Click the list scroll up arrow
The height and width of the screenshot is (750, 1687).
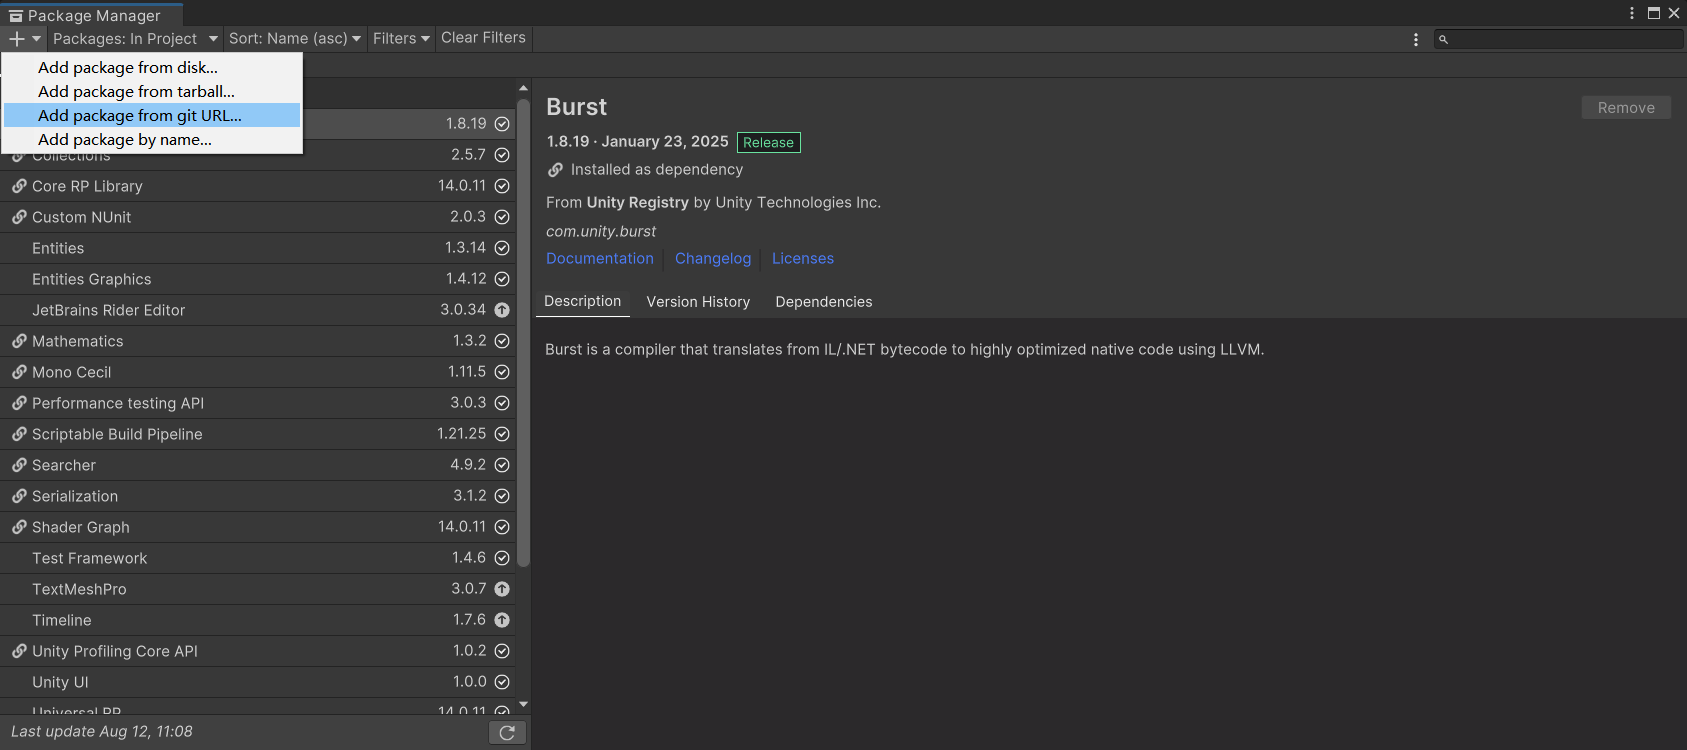click(523, 88)
